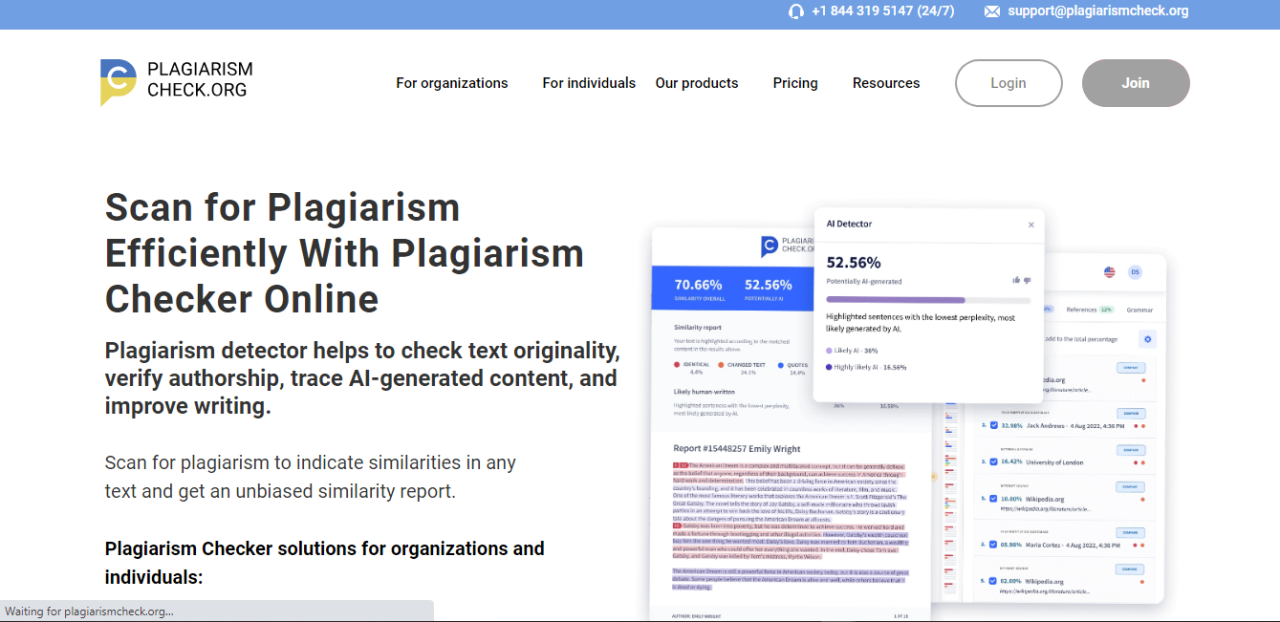The height and width of the screenshot is (622, 1280).
Task: Click the DS user avatar
Action: [1134, 271]
